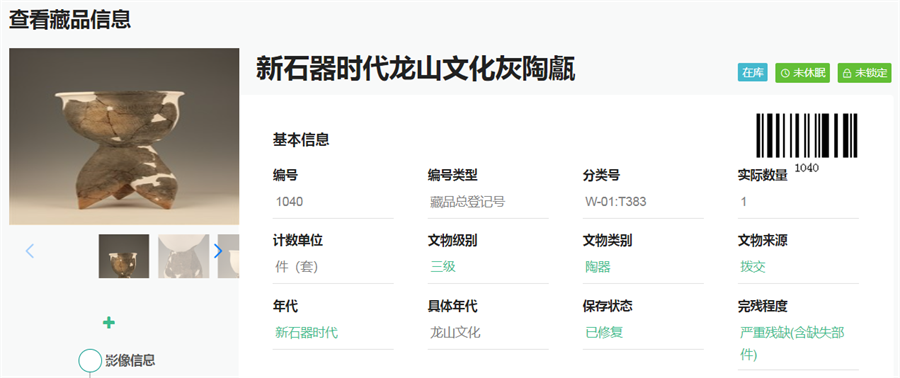Click the green plus add icon
Screen dimensions: 900x378
tap(108, 323)
